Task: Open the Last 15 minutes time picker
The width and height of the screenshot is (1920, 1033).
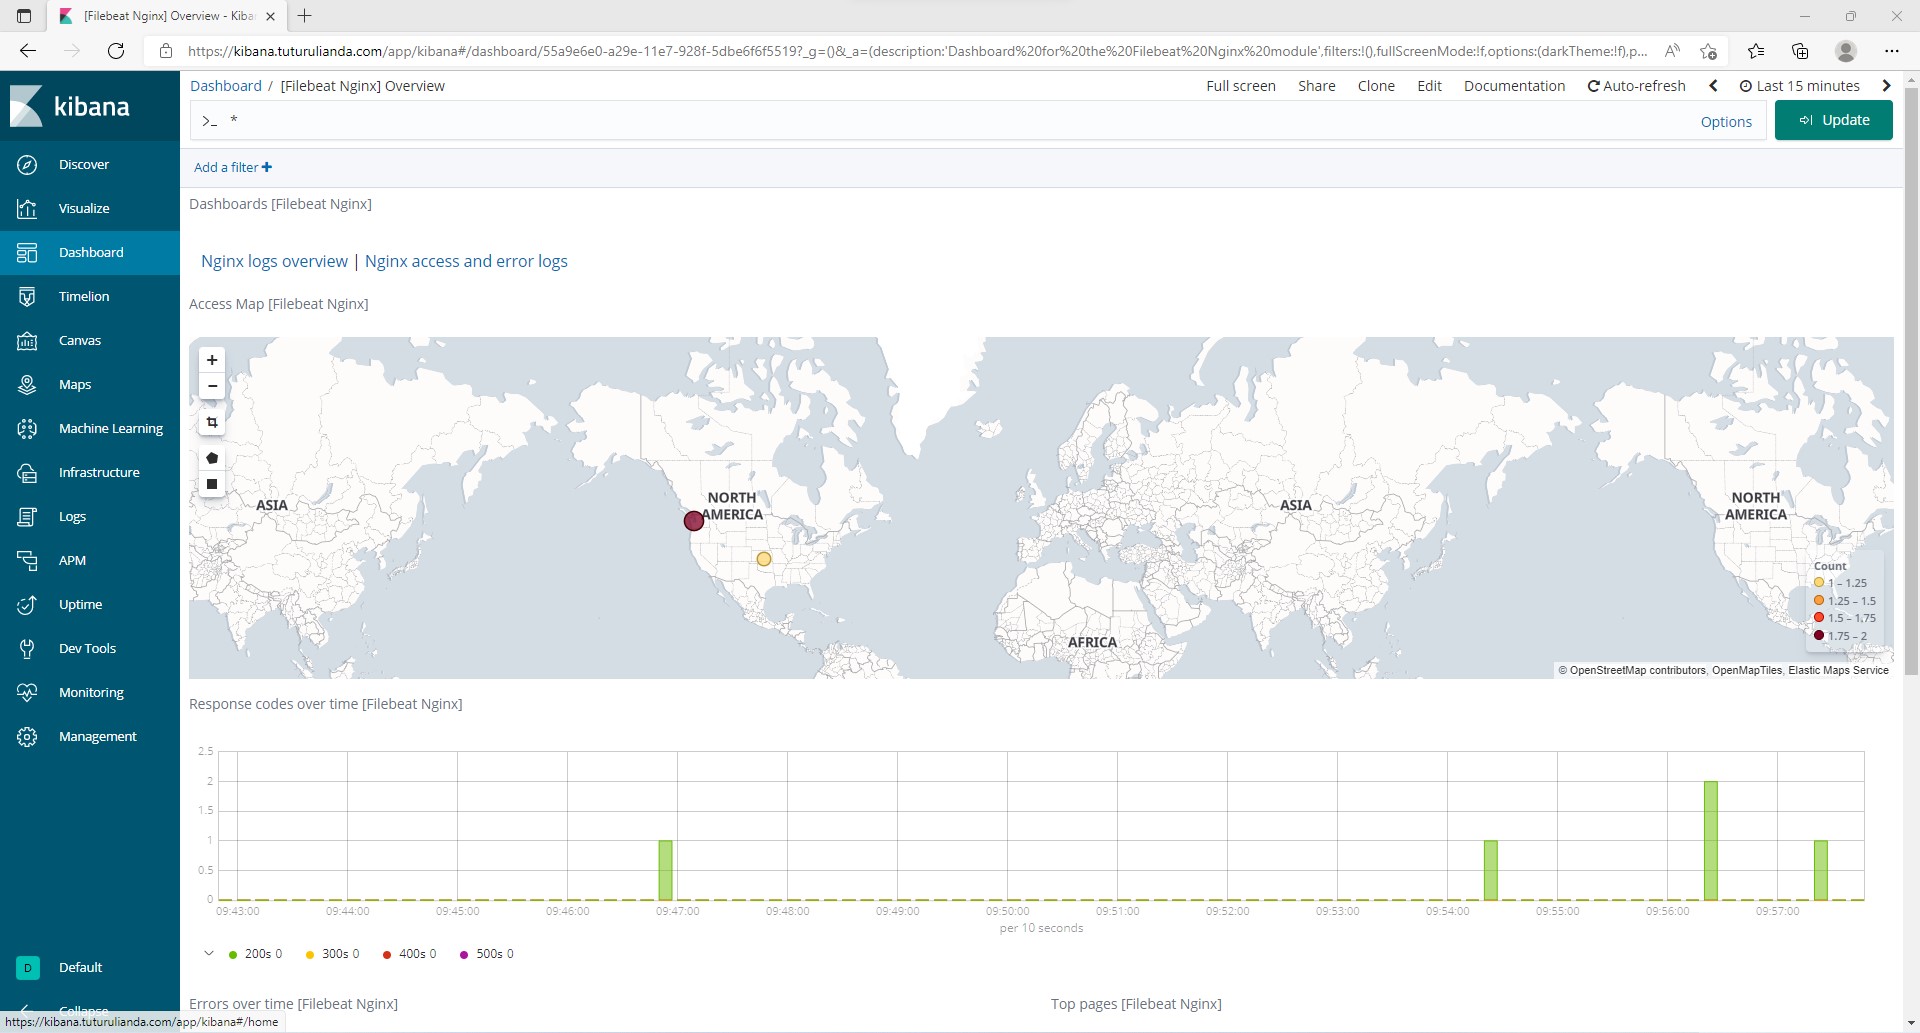Action: pyautogui.click(x=1800, y=86)
